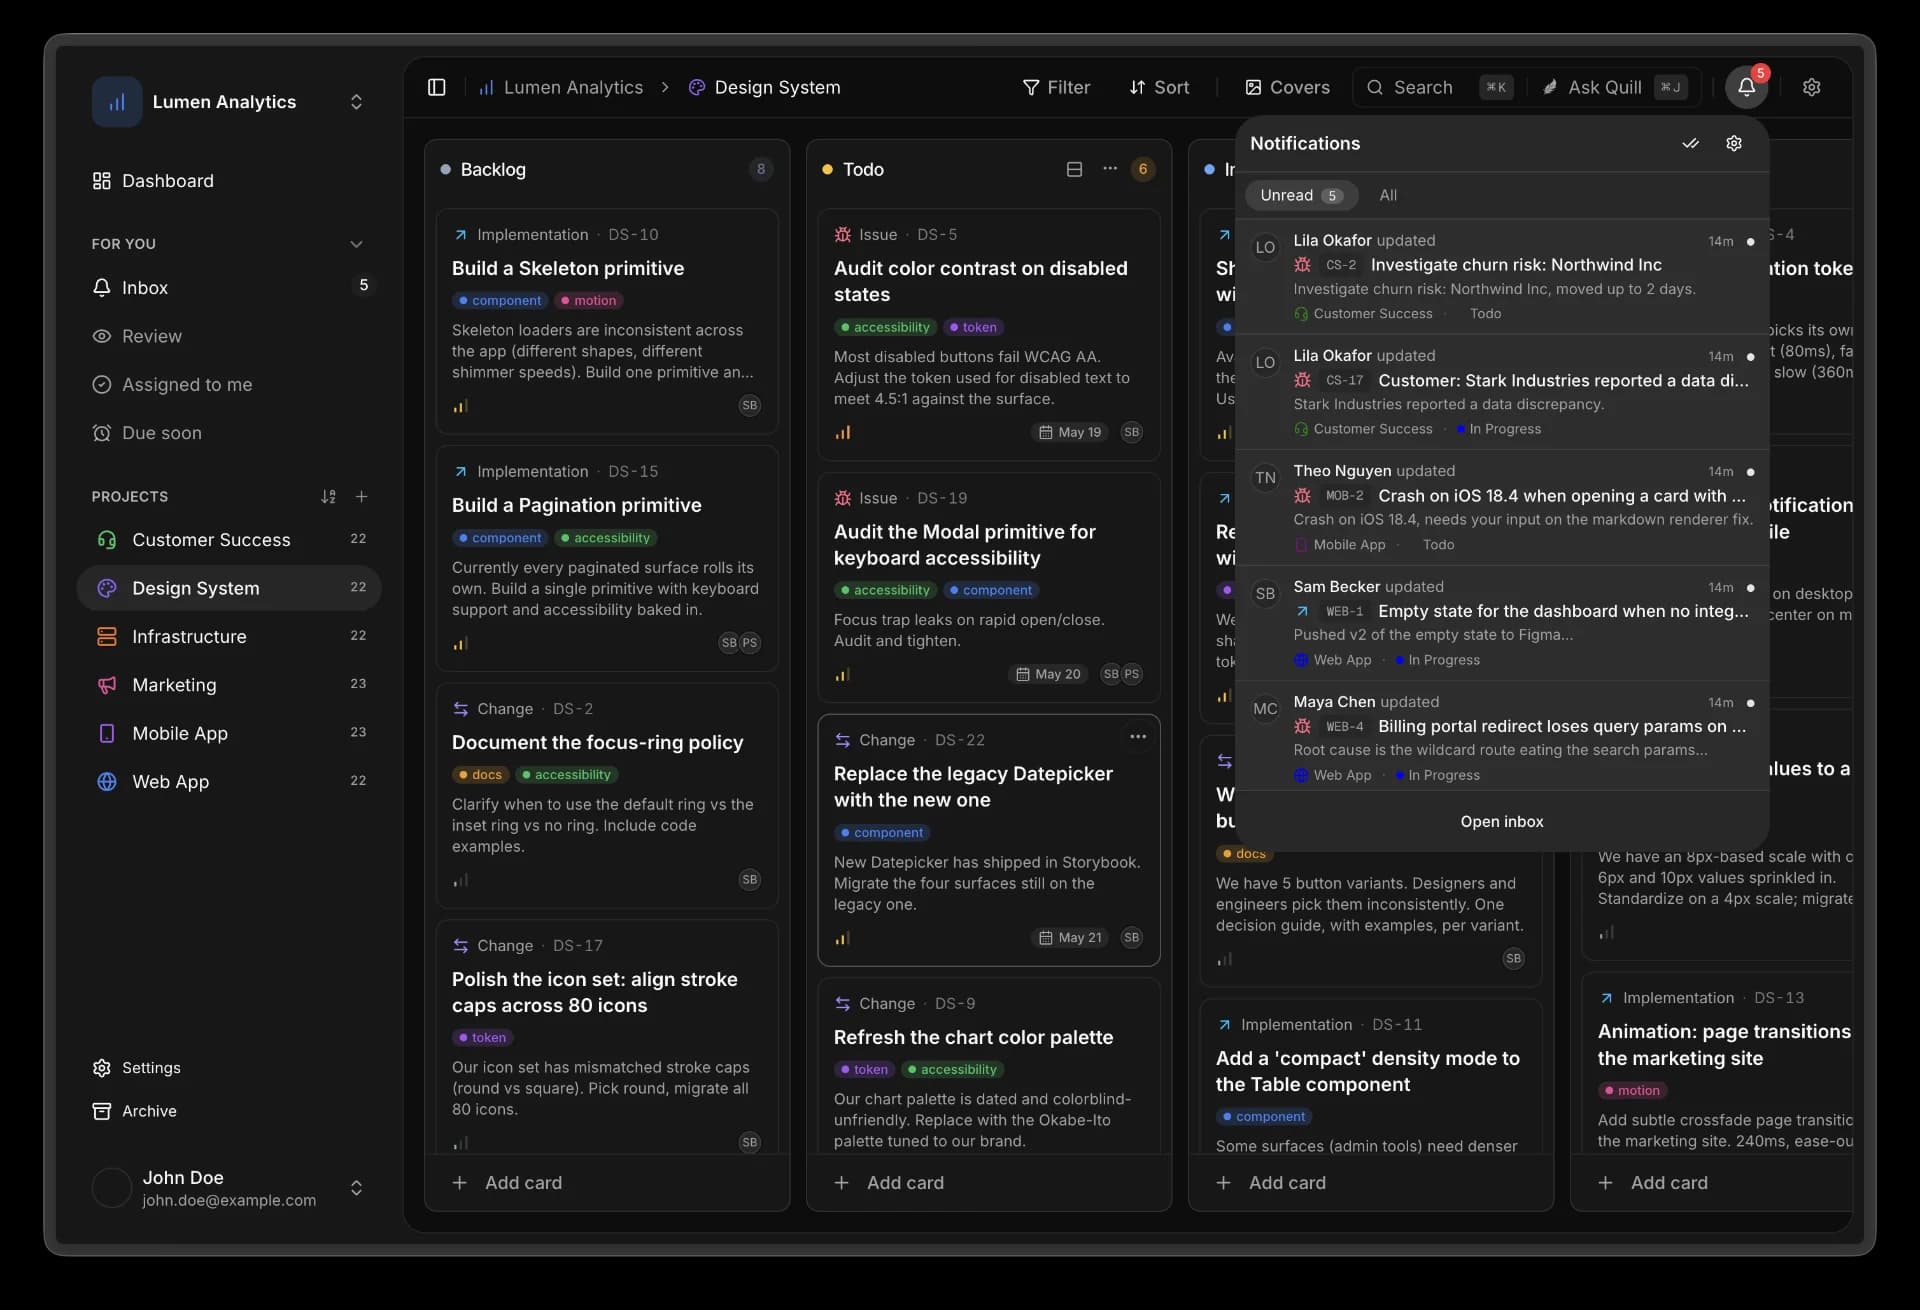Switch to All notifications tab
Screen dimensions: 1920x1310
coord(1388,195)
